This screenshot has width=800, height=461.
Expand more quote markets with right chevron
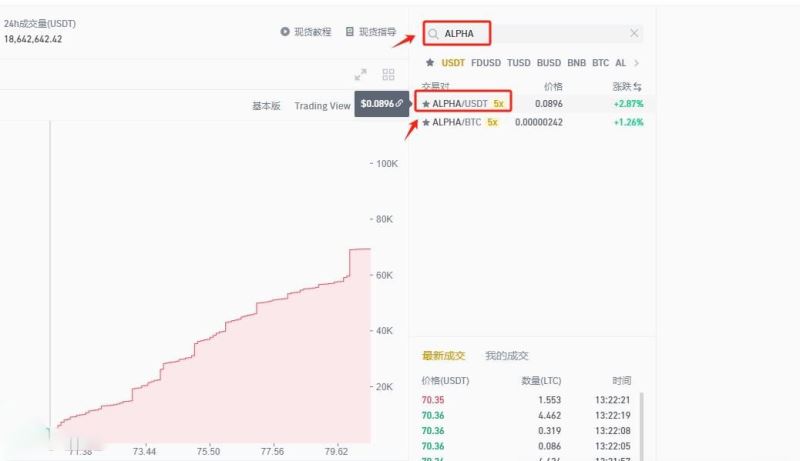pos(637,63)
